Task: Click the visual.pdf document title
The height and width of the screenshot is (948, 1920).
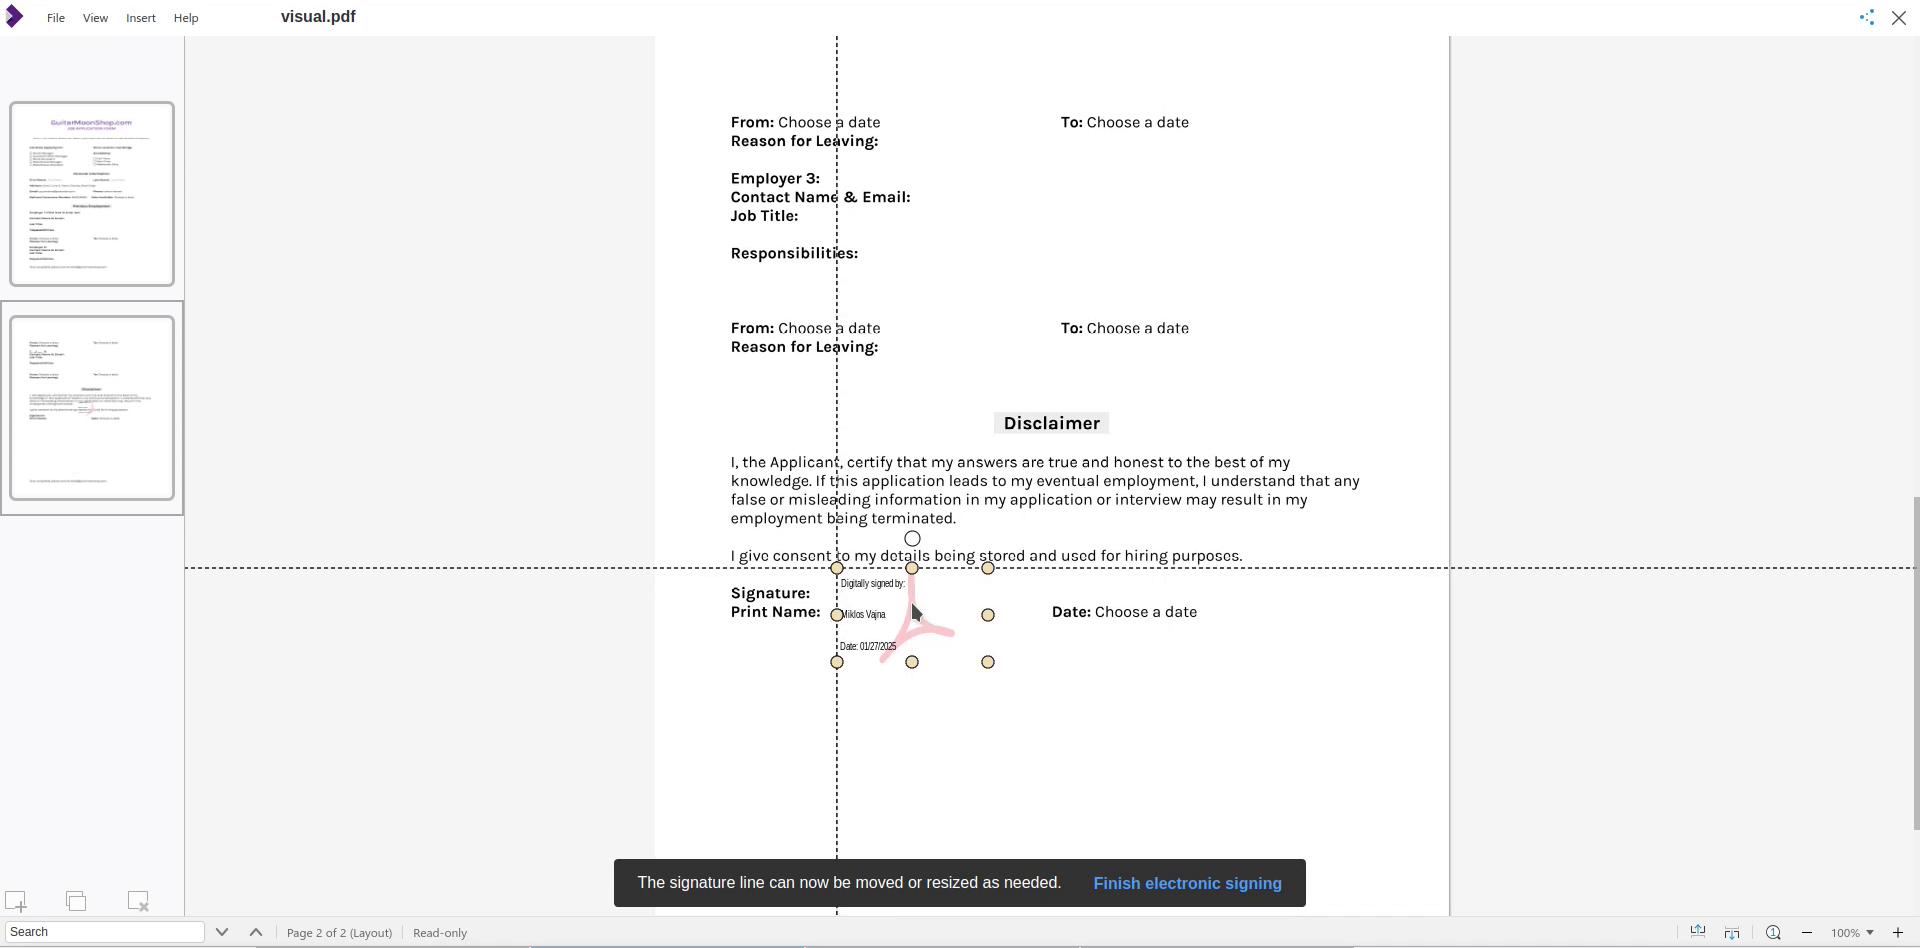Action: tap(318, 17)
